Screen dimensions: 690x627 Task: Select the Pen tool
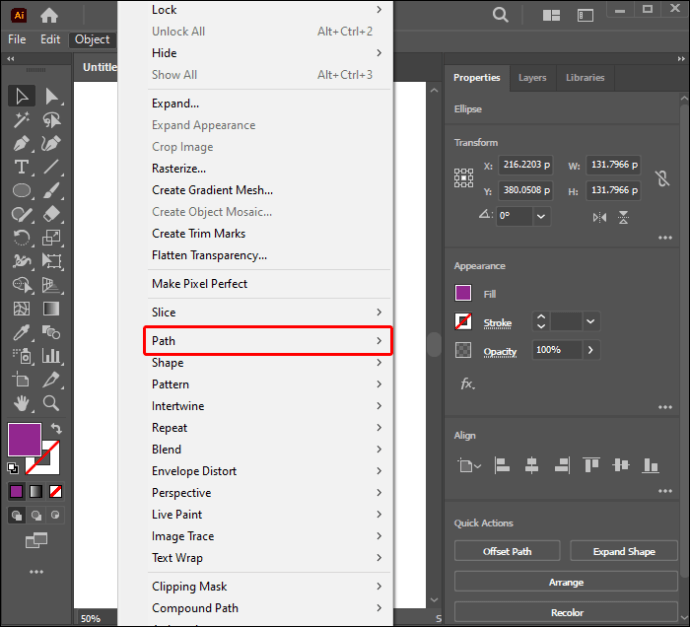22,143
